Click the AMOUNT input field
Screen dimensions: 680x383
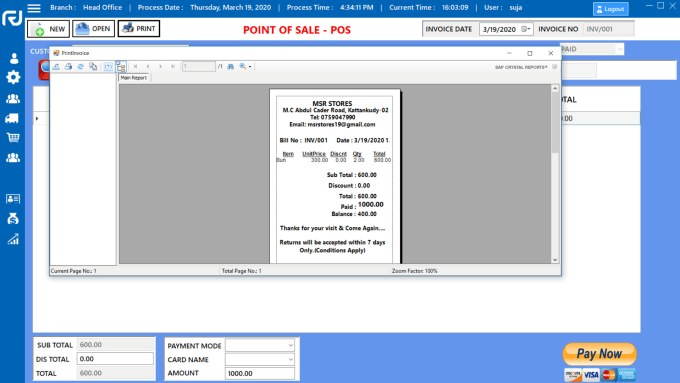pyautogui.click(x=260, y=373)
